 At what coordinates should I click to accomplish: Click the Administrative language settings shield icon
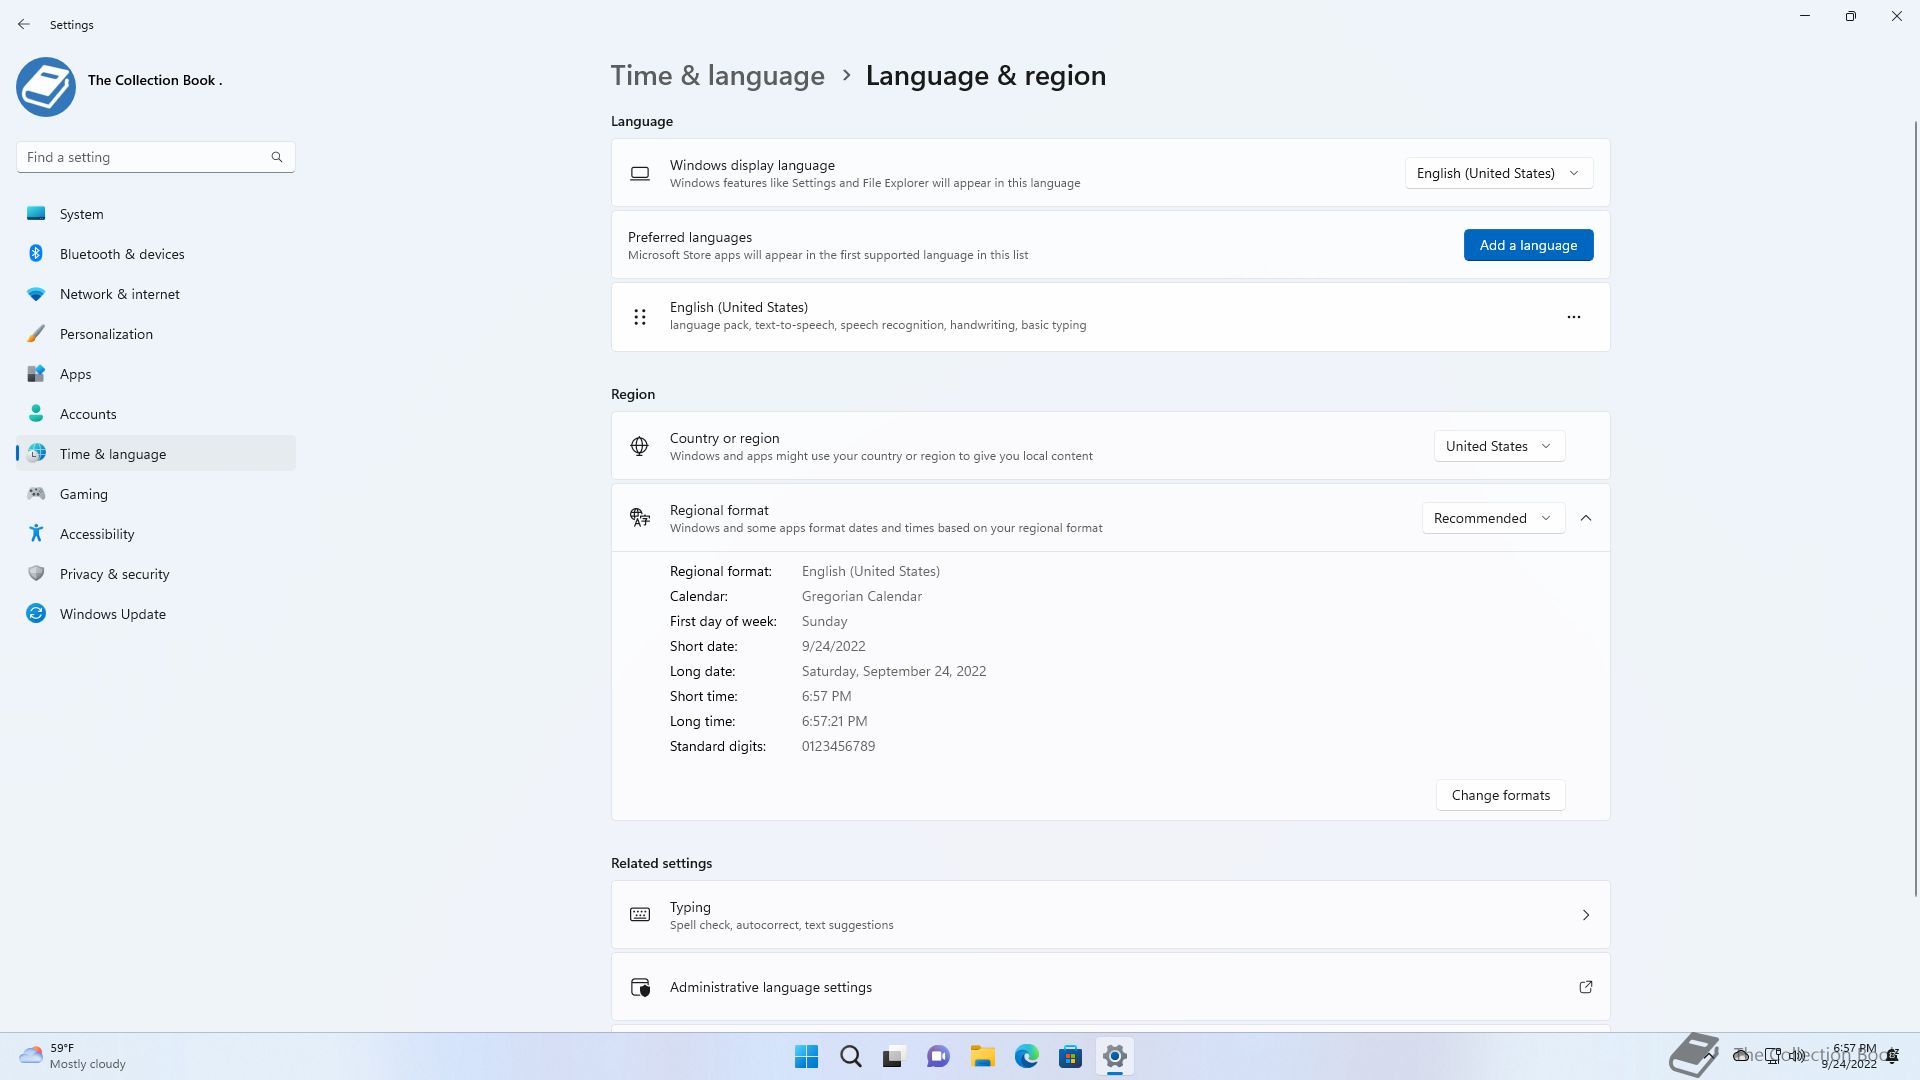(x=640, y=987)
